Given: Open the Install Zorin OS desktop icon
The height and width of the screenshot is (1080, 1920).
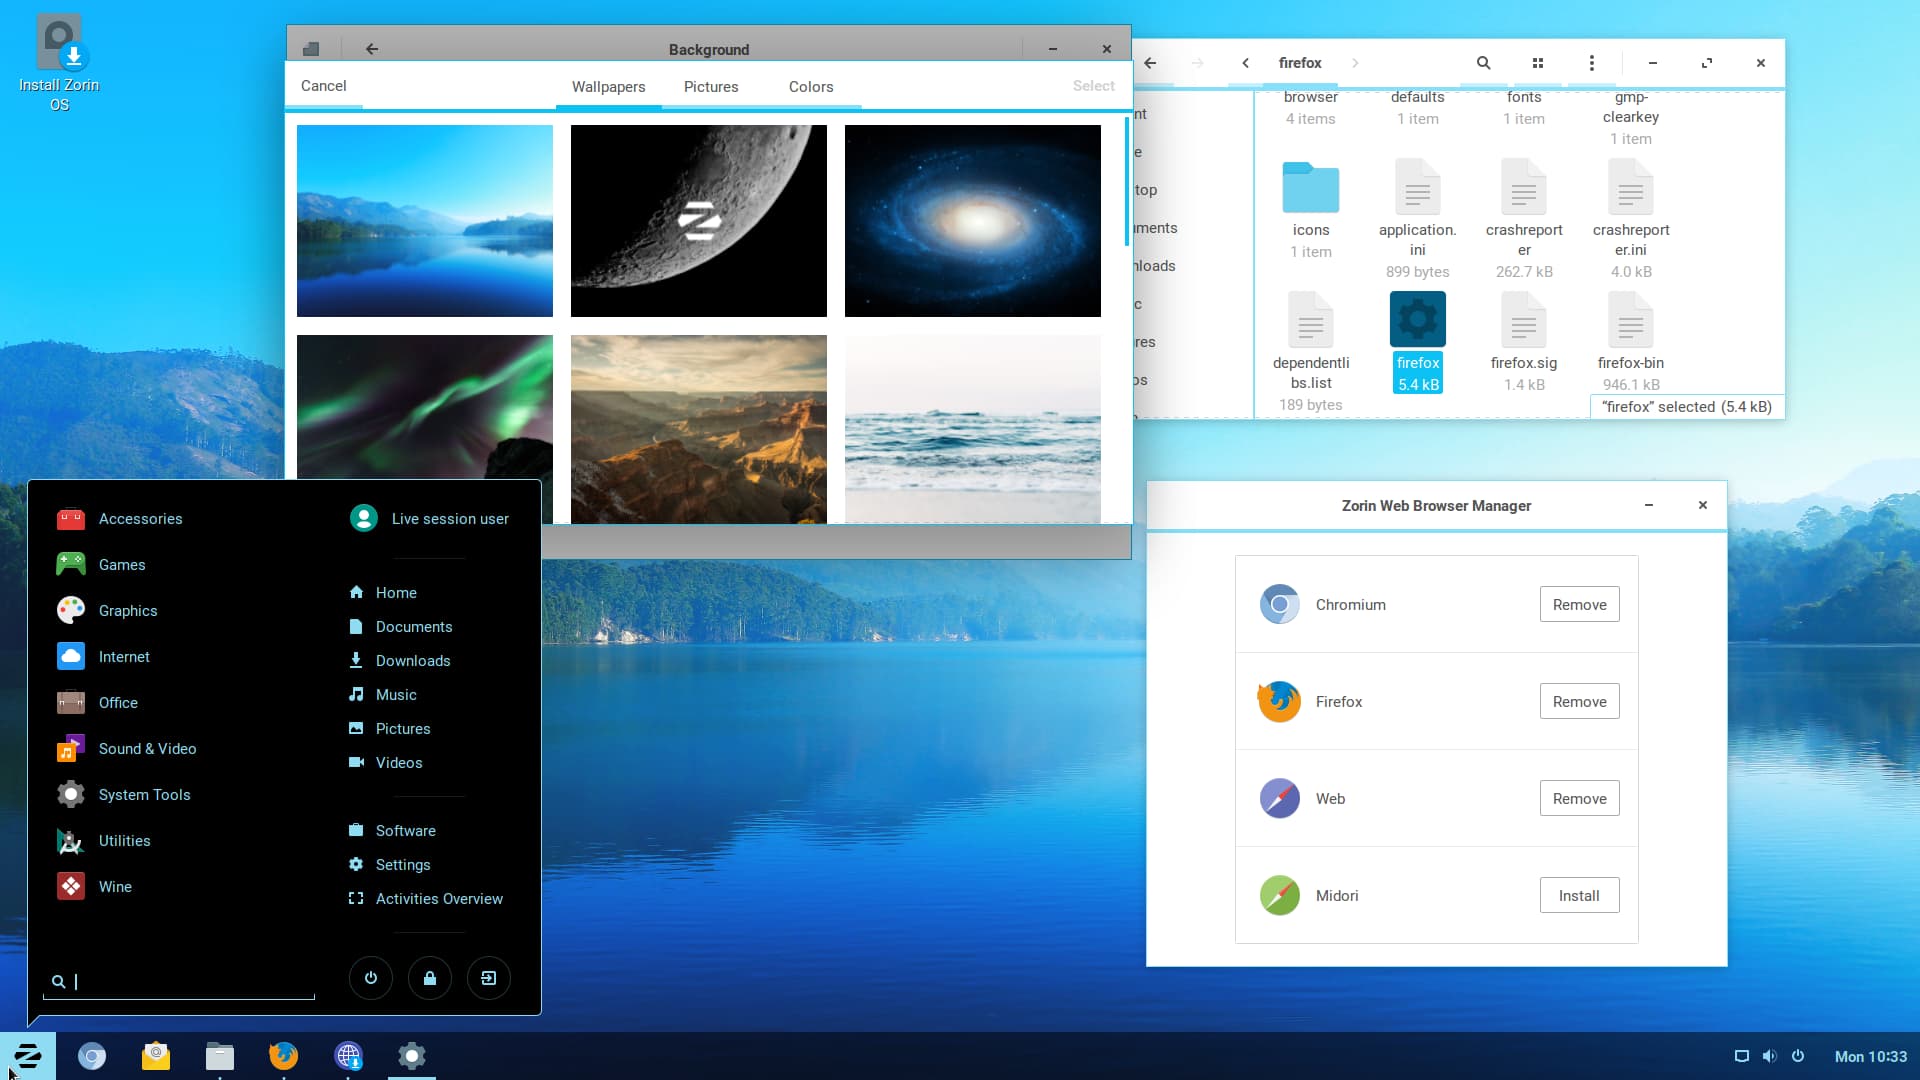Looking at the screenshot, I should pyautogui.click(x=59, y=63).
